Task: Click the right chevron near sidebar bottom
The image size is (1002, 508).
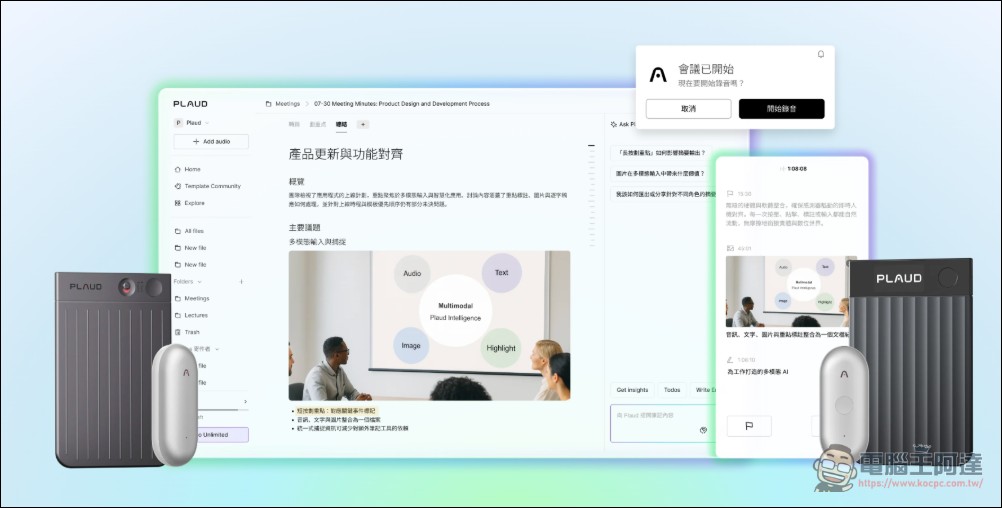Action: click(x=245, y=401)
